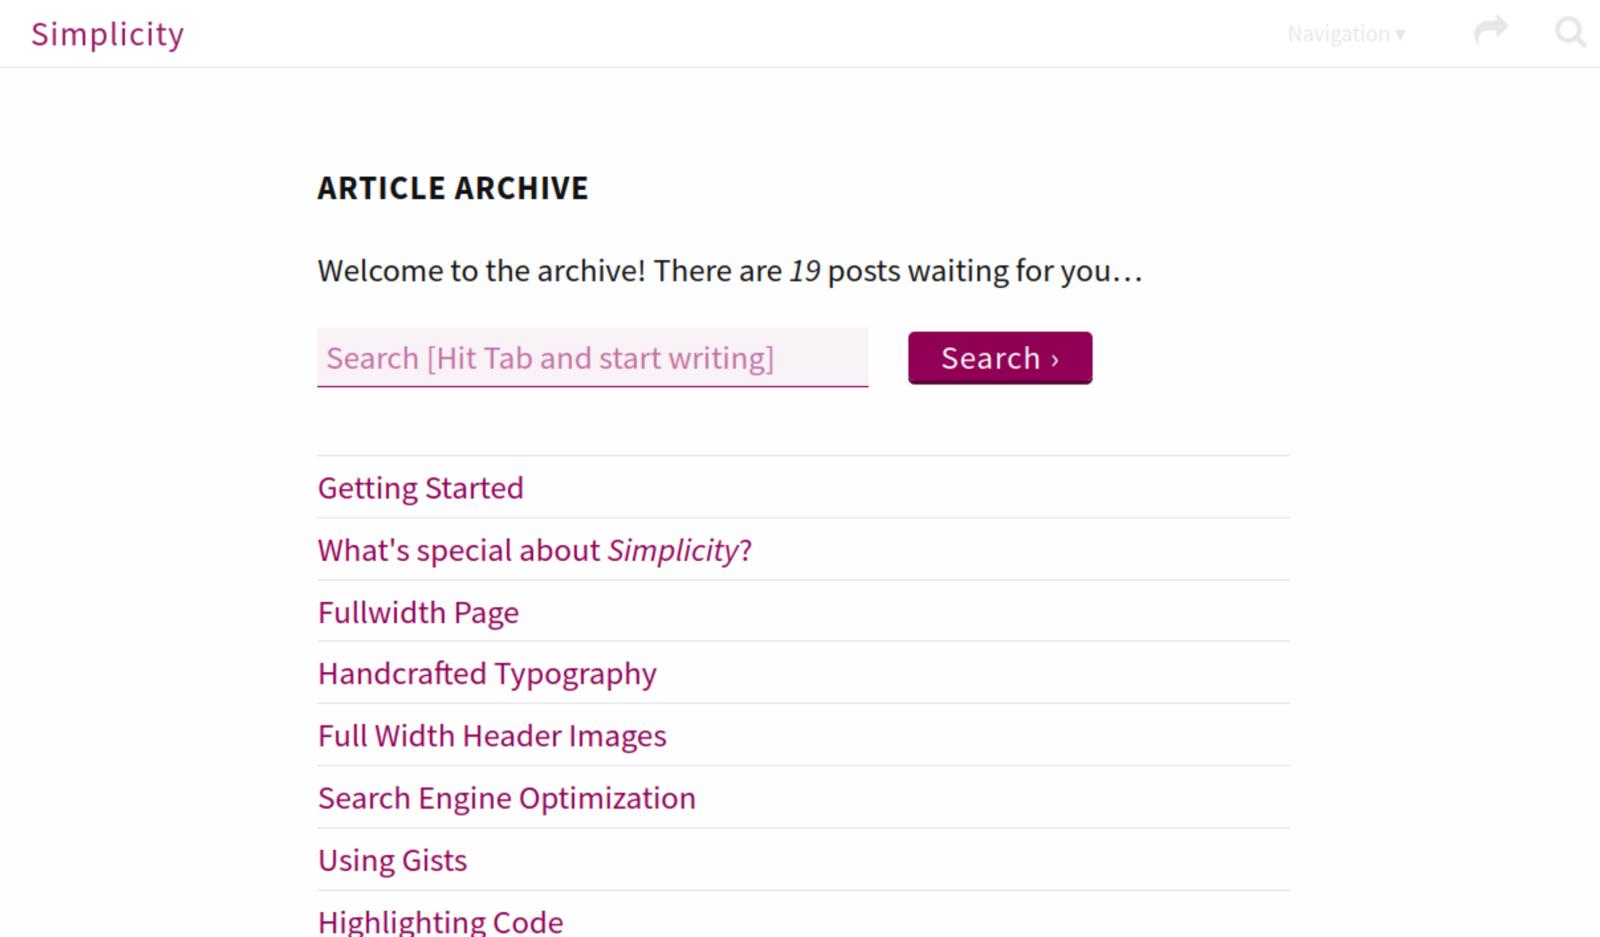Click the triangle arrow beside Navigation
1600x937 pixels.
pos(1401,35)
